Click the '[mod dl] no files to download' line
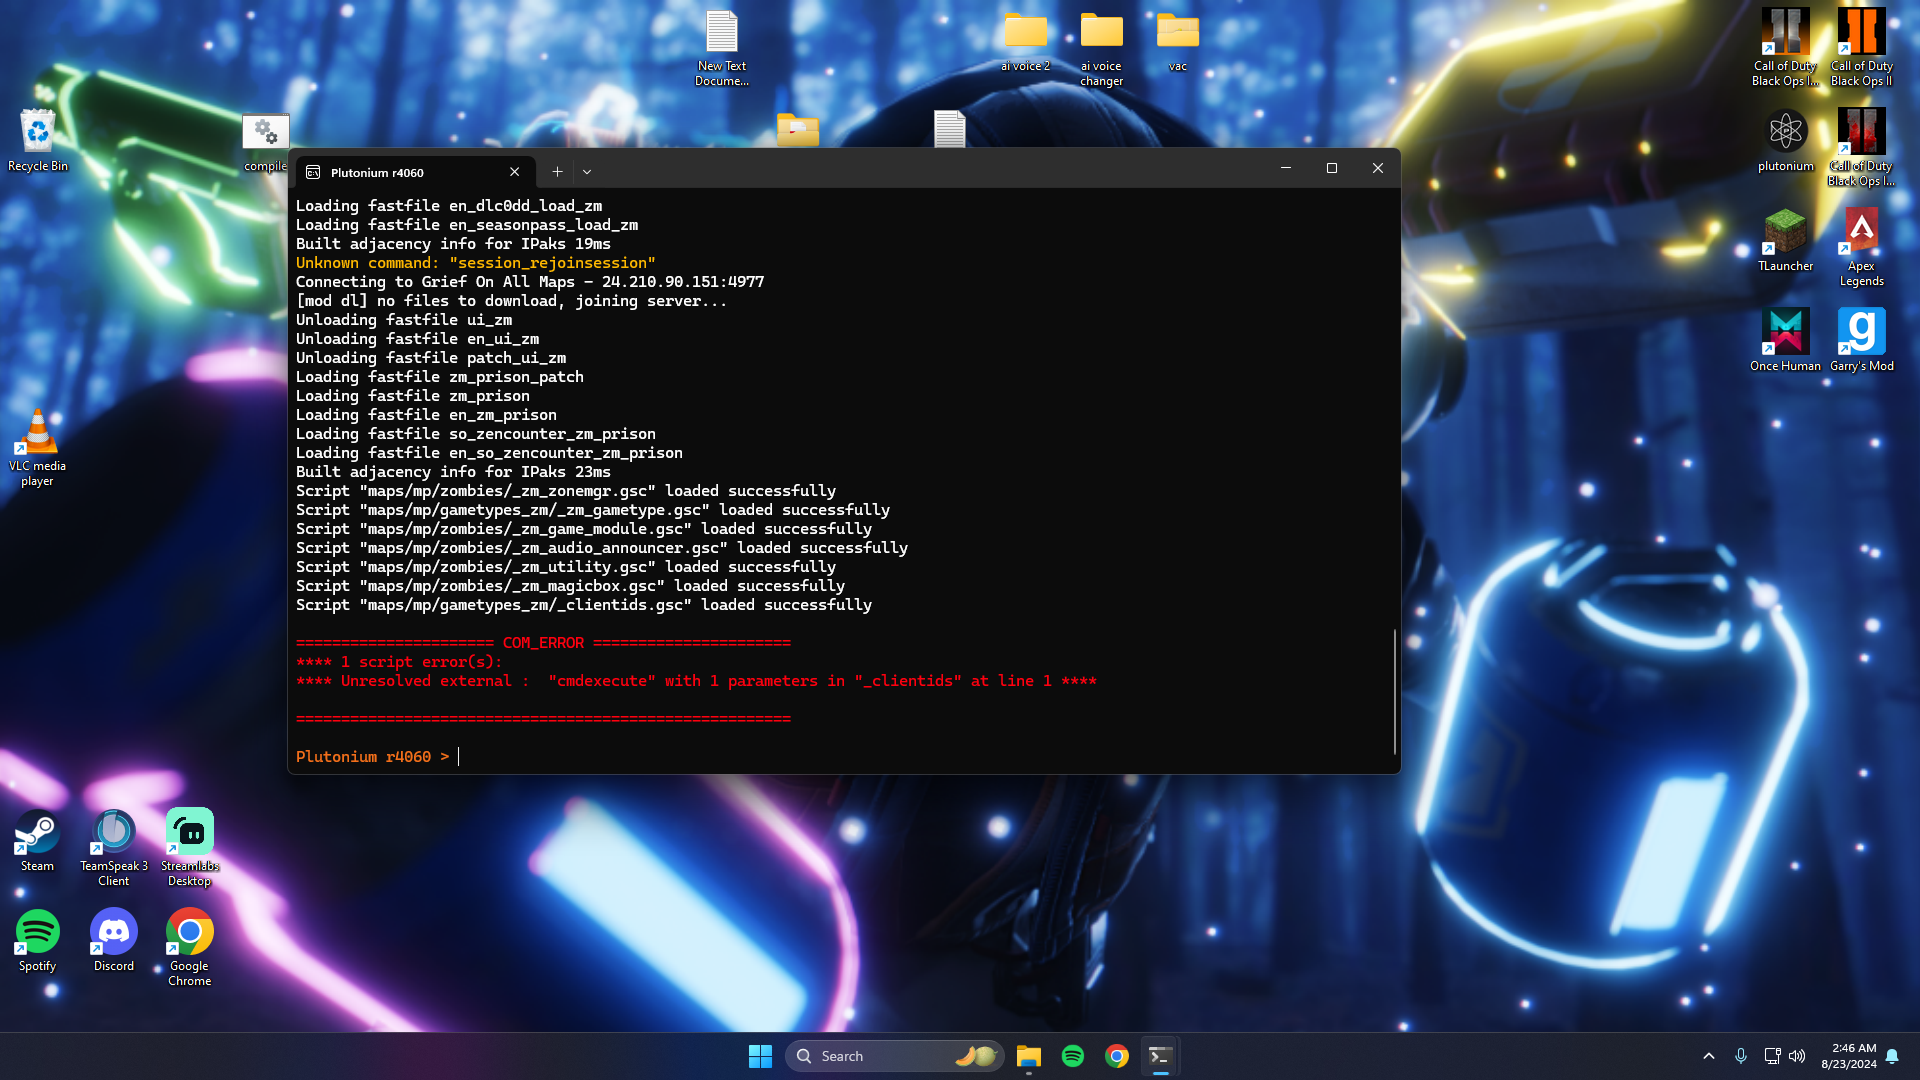 pyautogui.click(x=511, y=301)
